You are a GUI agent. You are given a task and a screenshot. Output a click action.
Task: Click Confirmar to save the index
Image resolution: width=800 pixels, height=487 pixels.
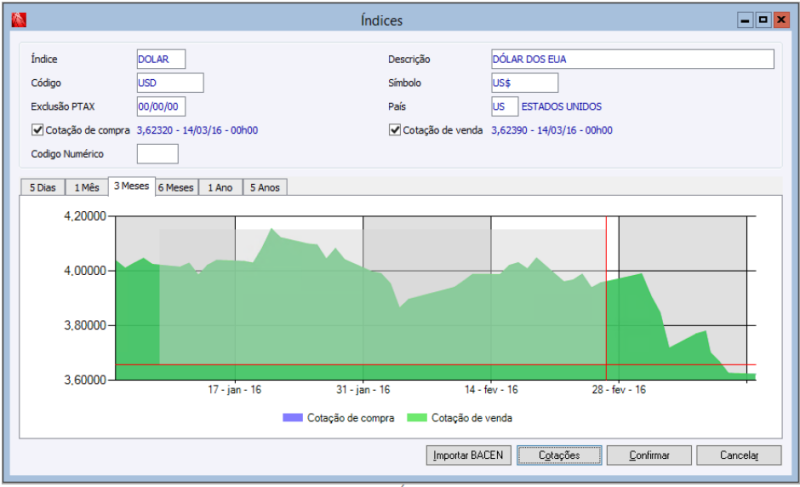[649, 455]
